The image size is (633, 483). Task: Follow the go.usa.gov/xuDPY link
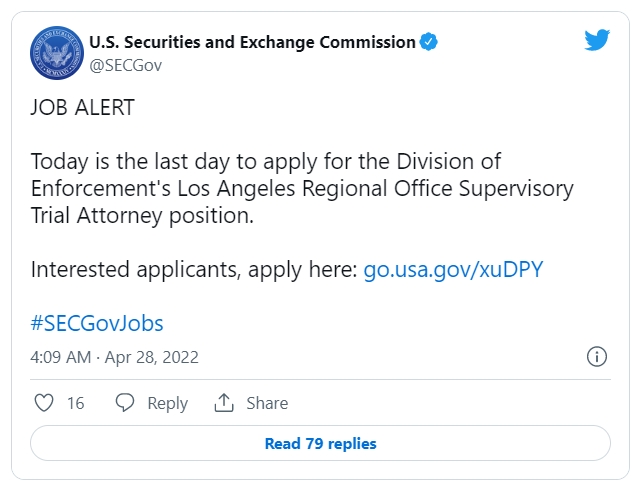[x=453, y=270]
